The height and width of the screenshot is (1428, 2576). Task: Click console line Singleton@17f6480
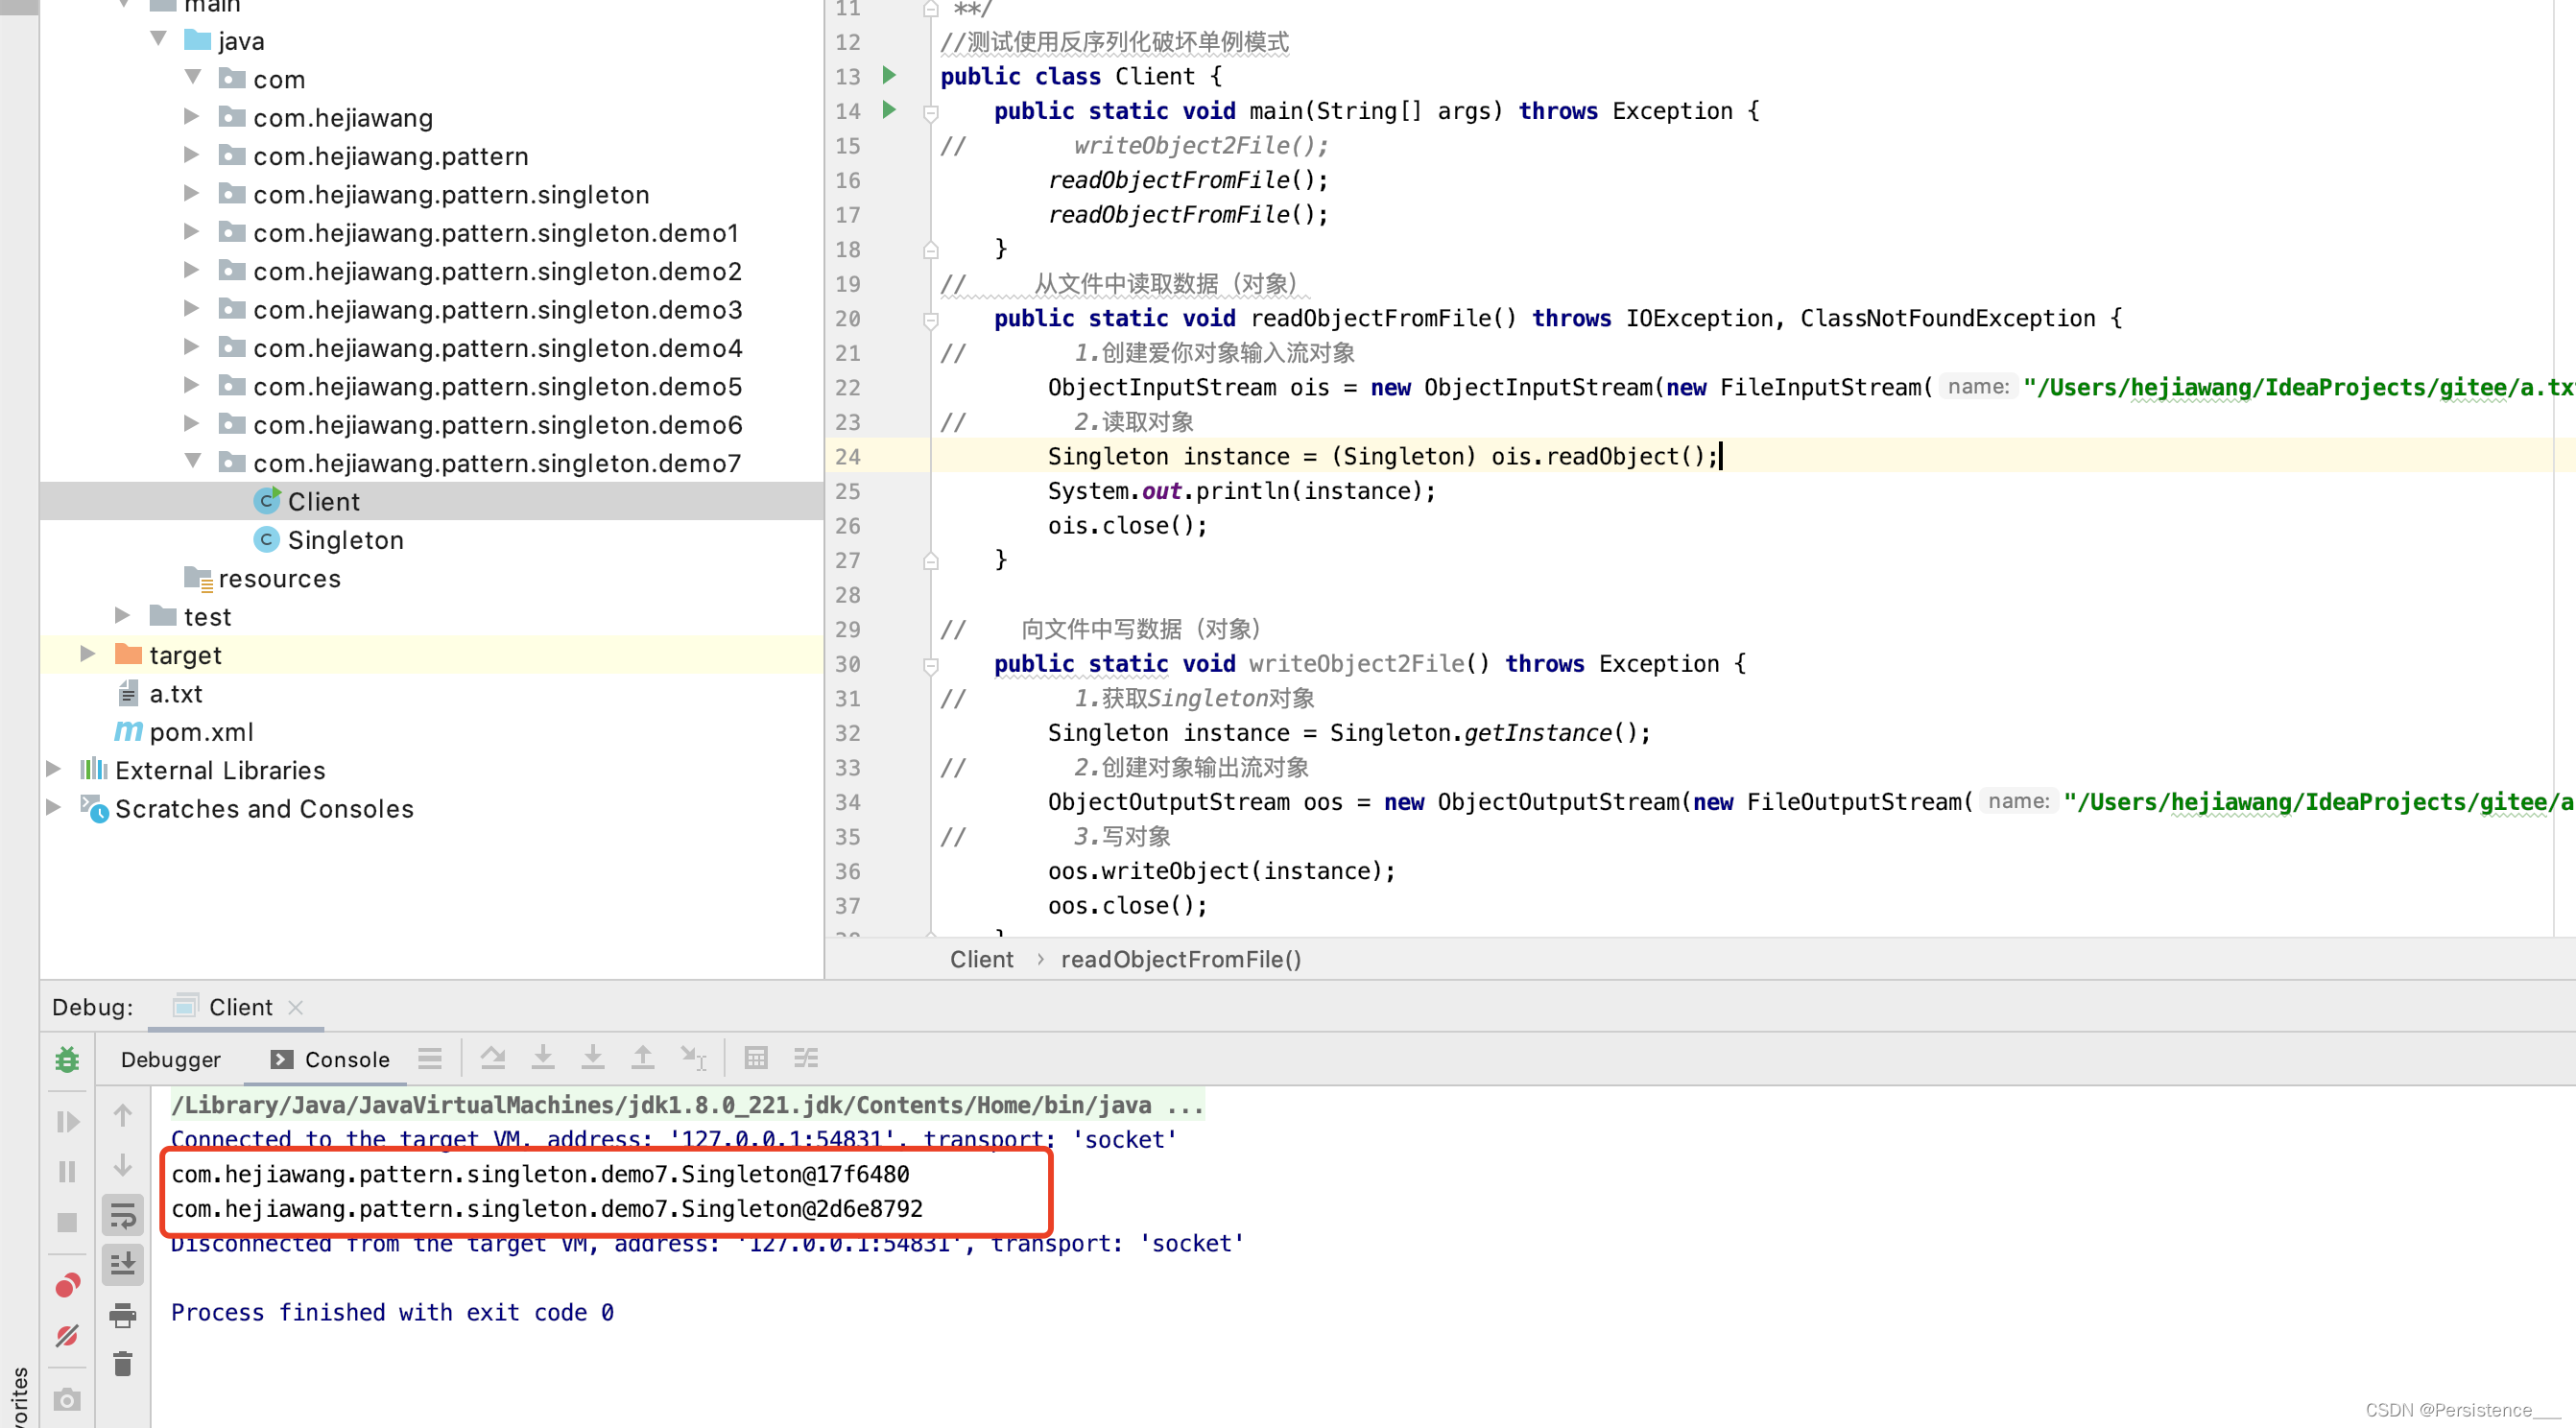pos(540,1174)
